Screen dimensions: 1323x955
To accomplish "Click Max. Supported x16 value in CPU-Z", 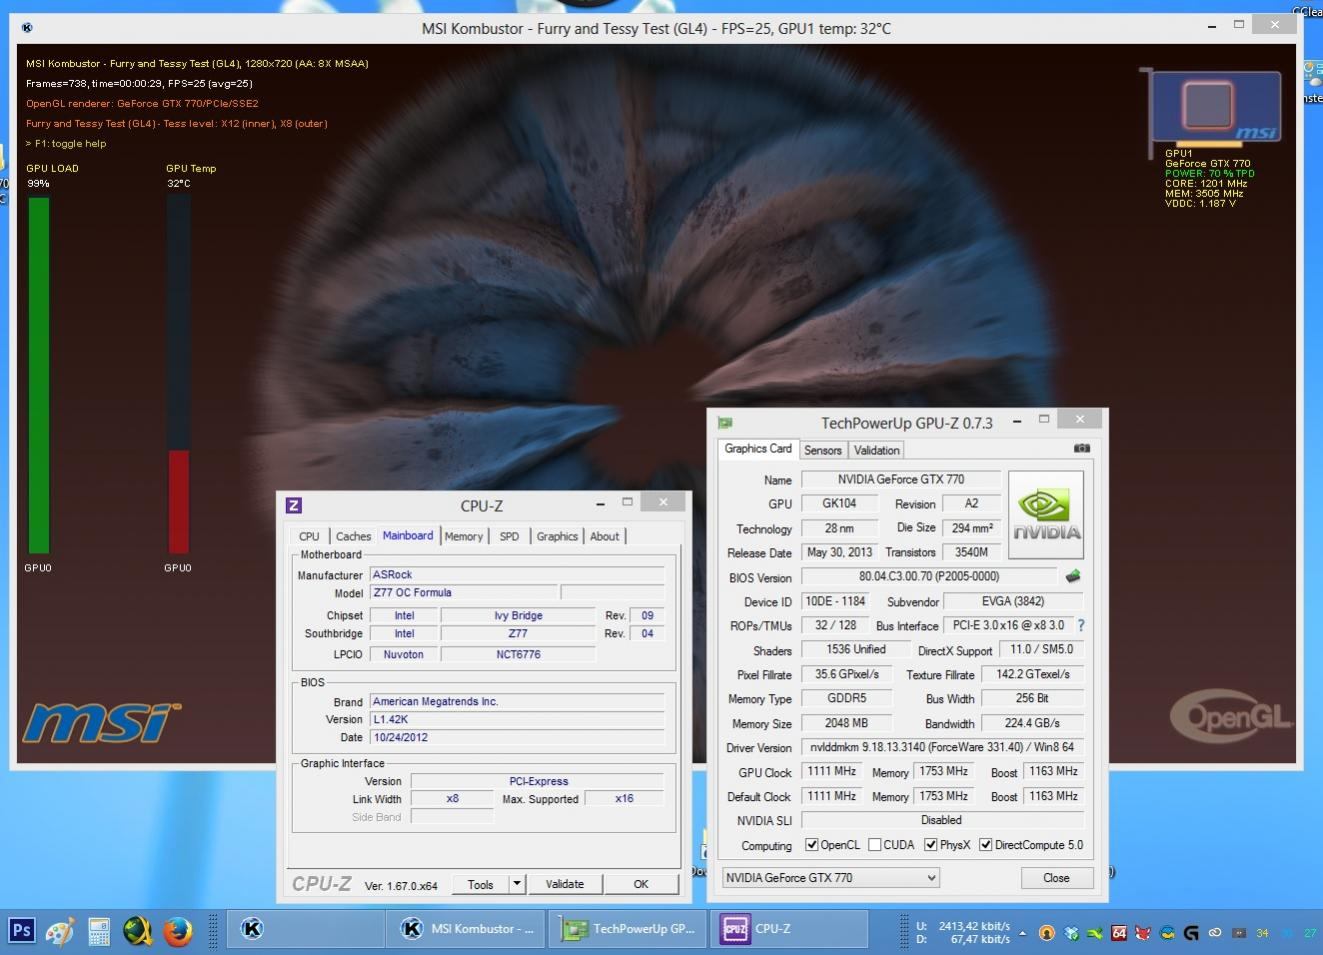I will pyautogui.click(x=624, y=798).
